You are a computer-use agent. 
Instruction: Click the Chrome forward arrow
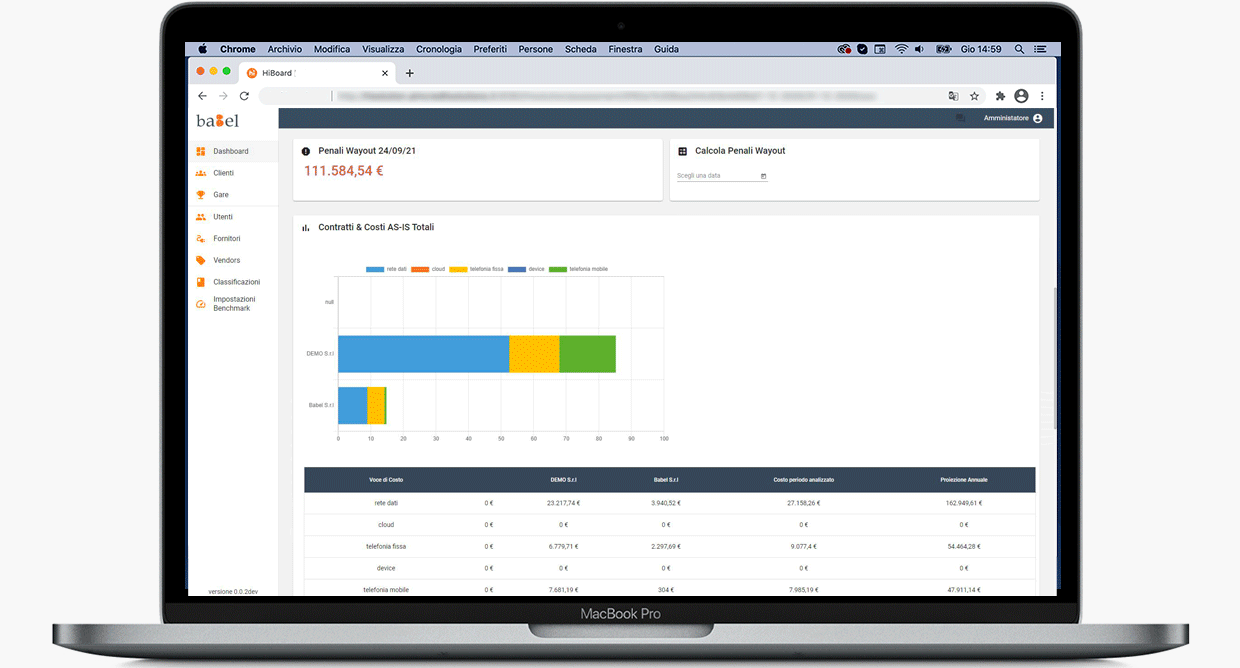point(223,96)
